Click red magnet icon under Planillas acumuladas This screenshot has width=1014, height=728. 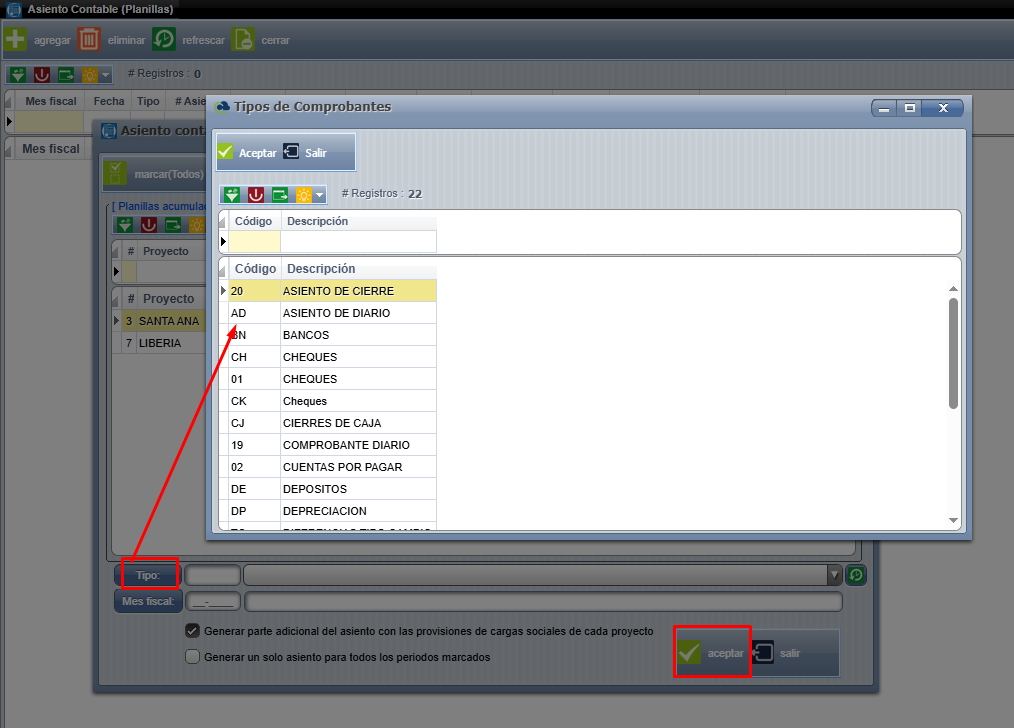pos(149,225)
